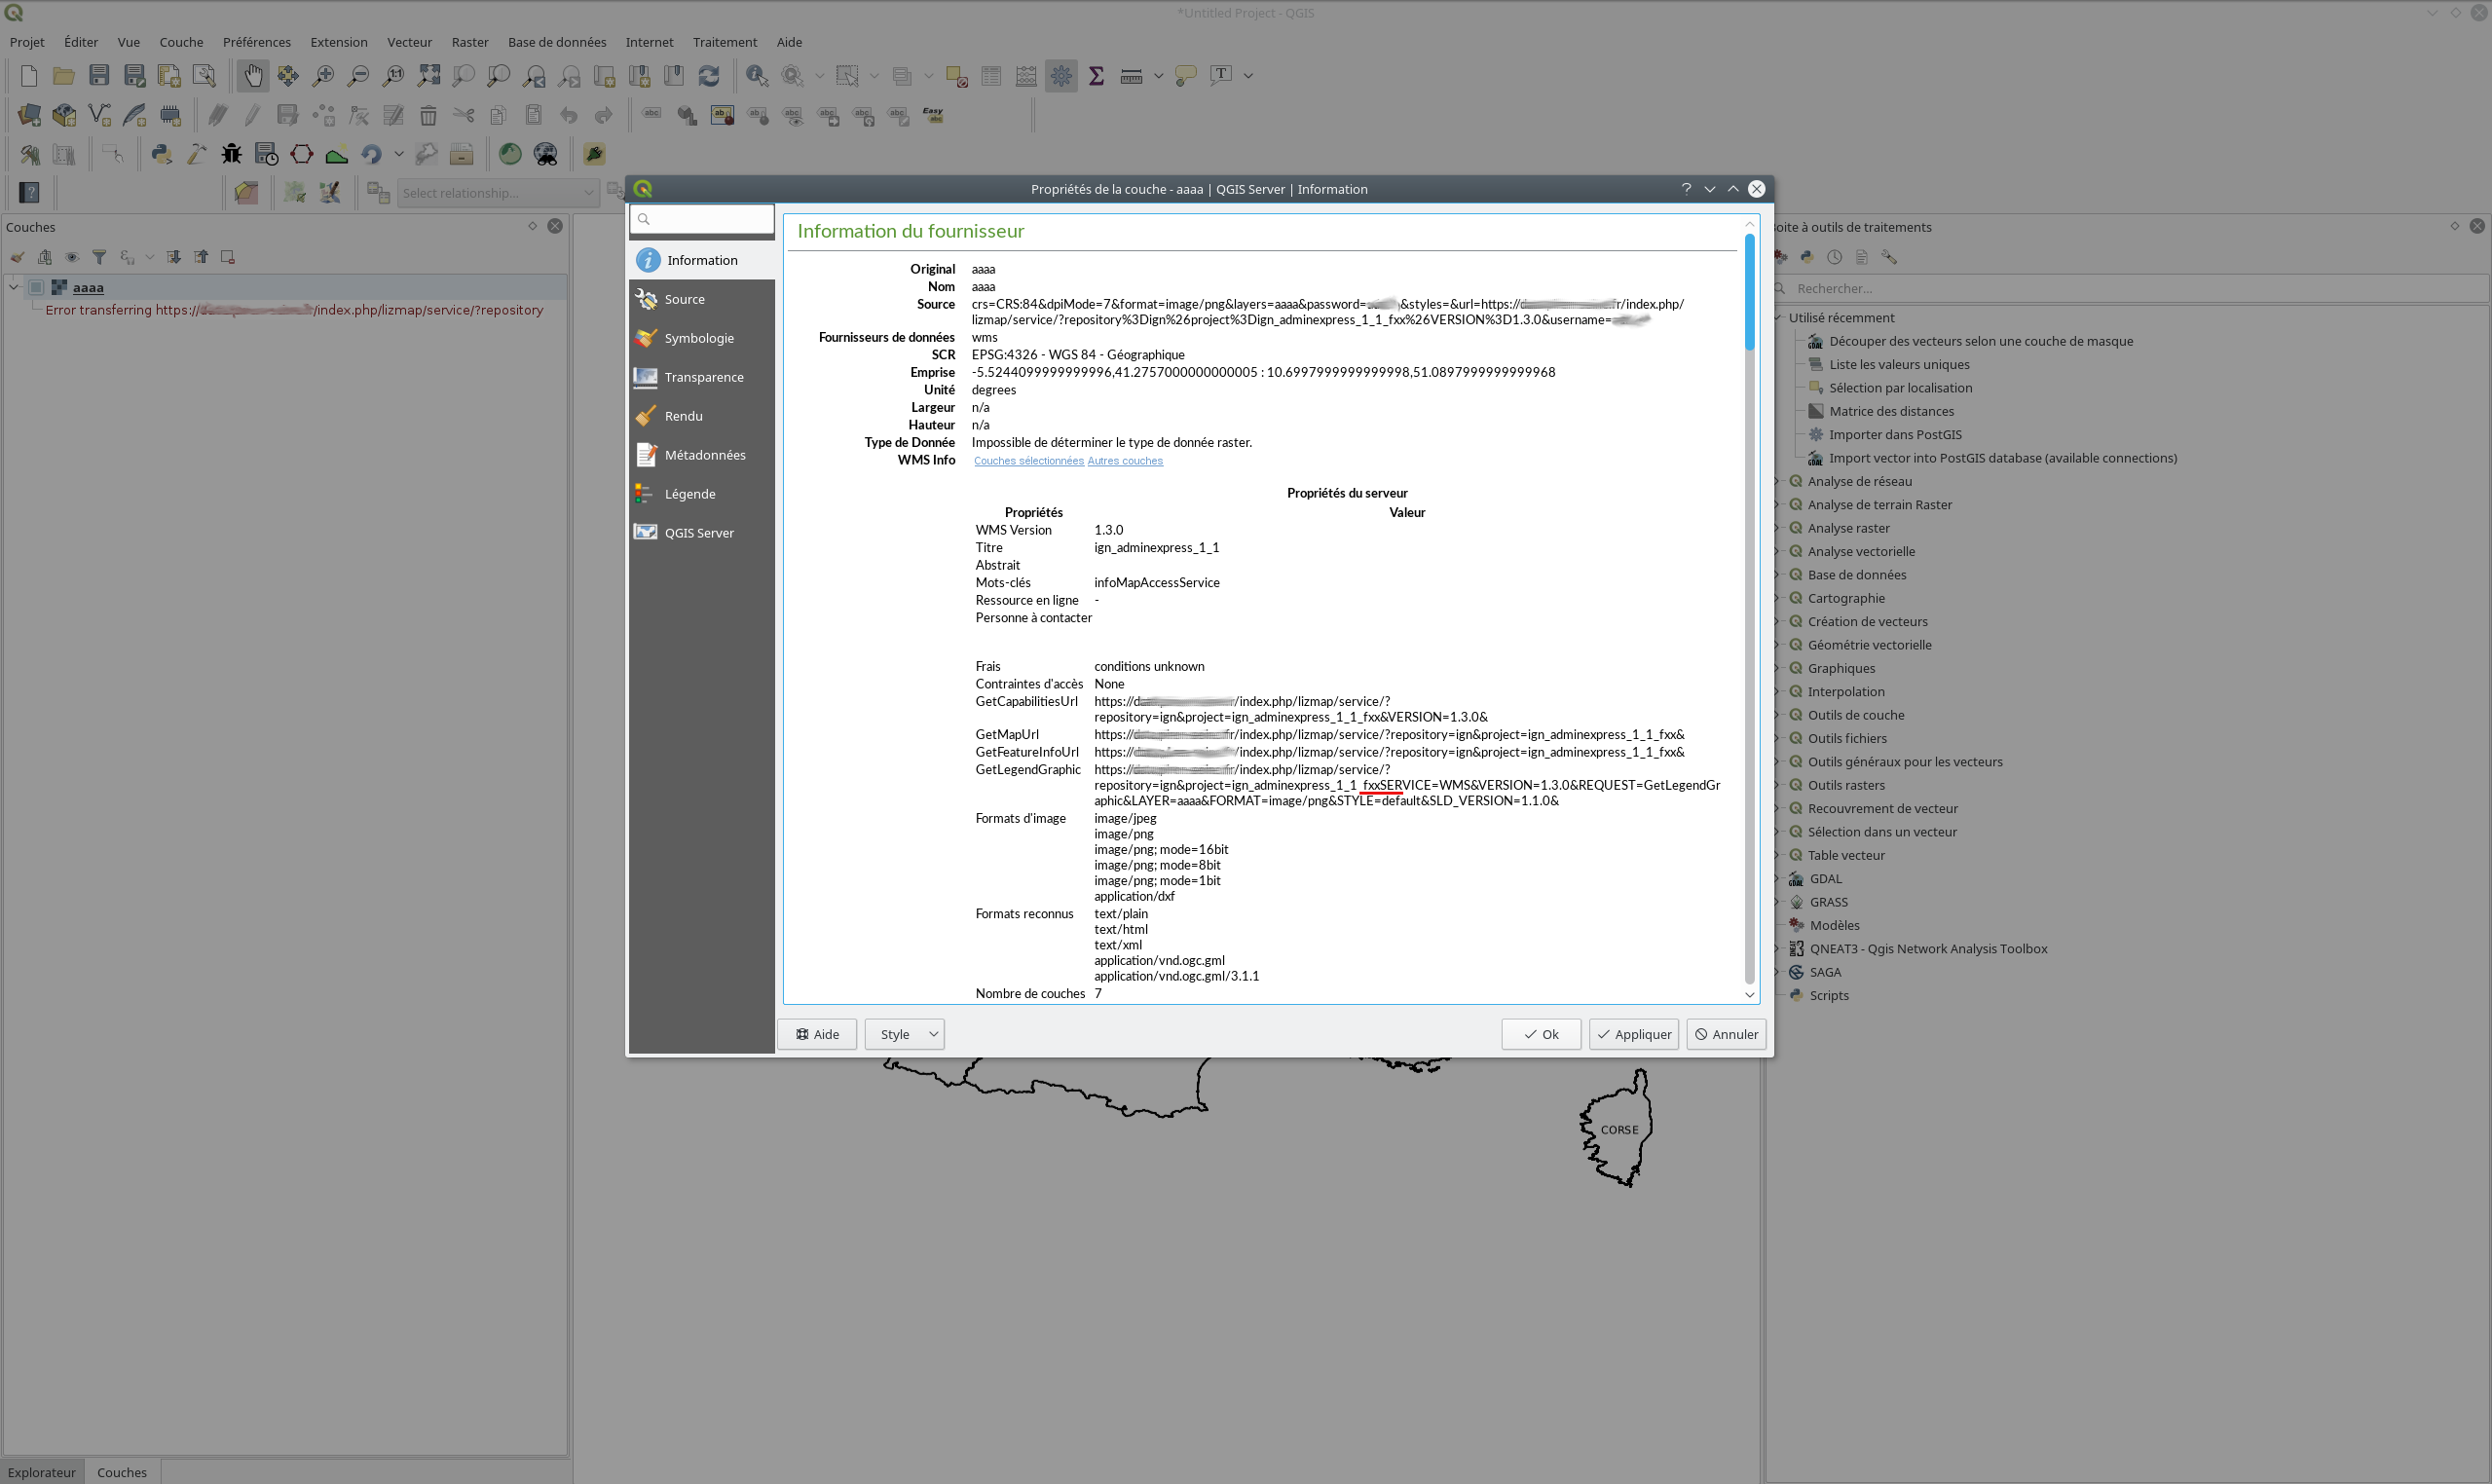Switch to the Symbologie tab
2492x1484 pixels.
click(x=700, y=338)
